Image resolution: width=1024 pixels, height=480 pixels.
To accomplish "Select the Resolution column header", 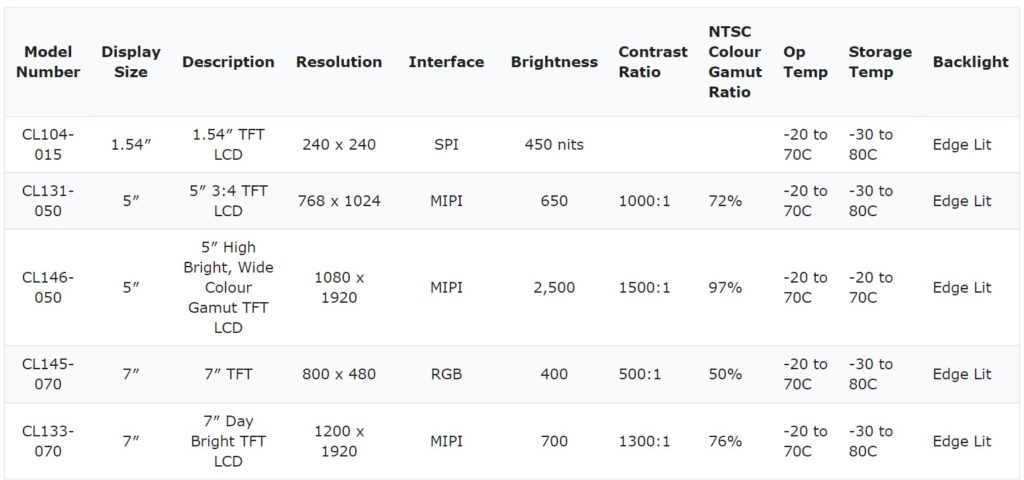I will coord(338,62).
